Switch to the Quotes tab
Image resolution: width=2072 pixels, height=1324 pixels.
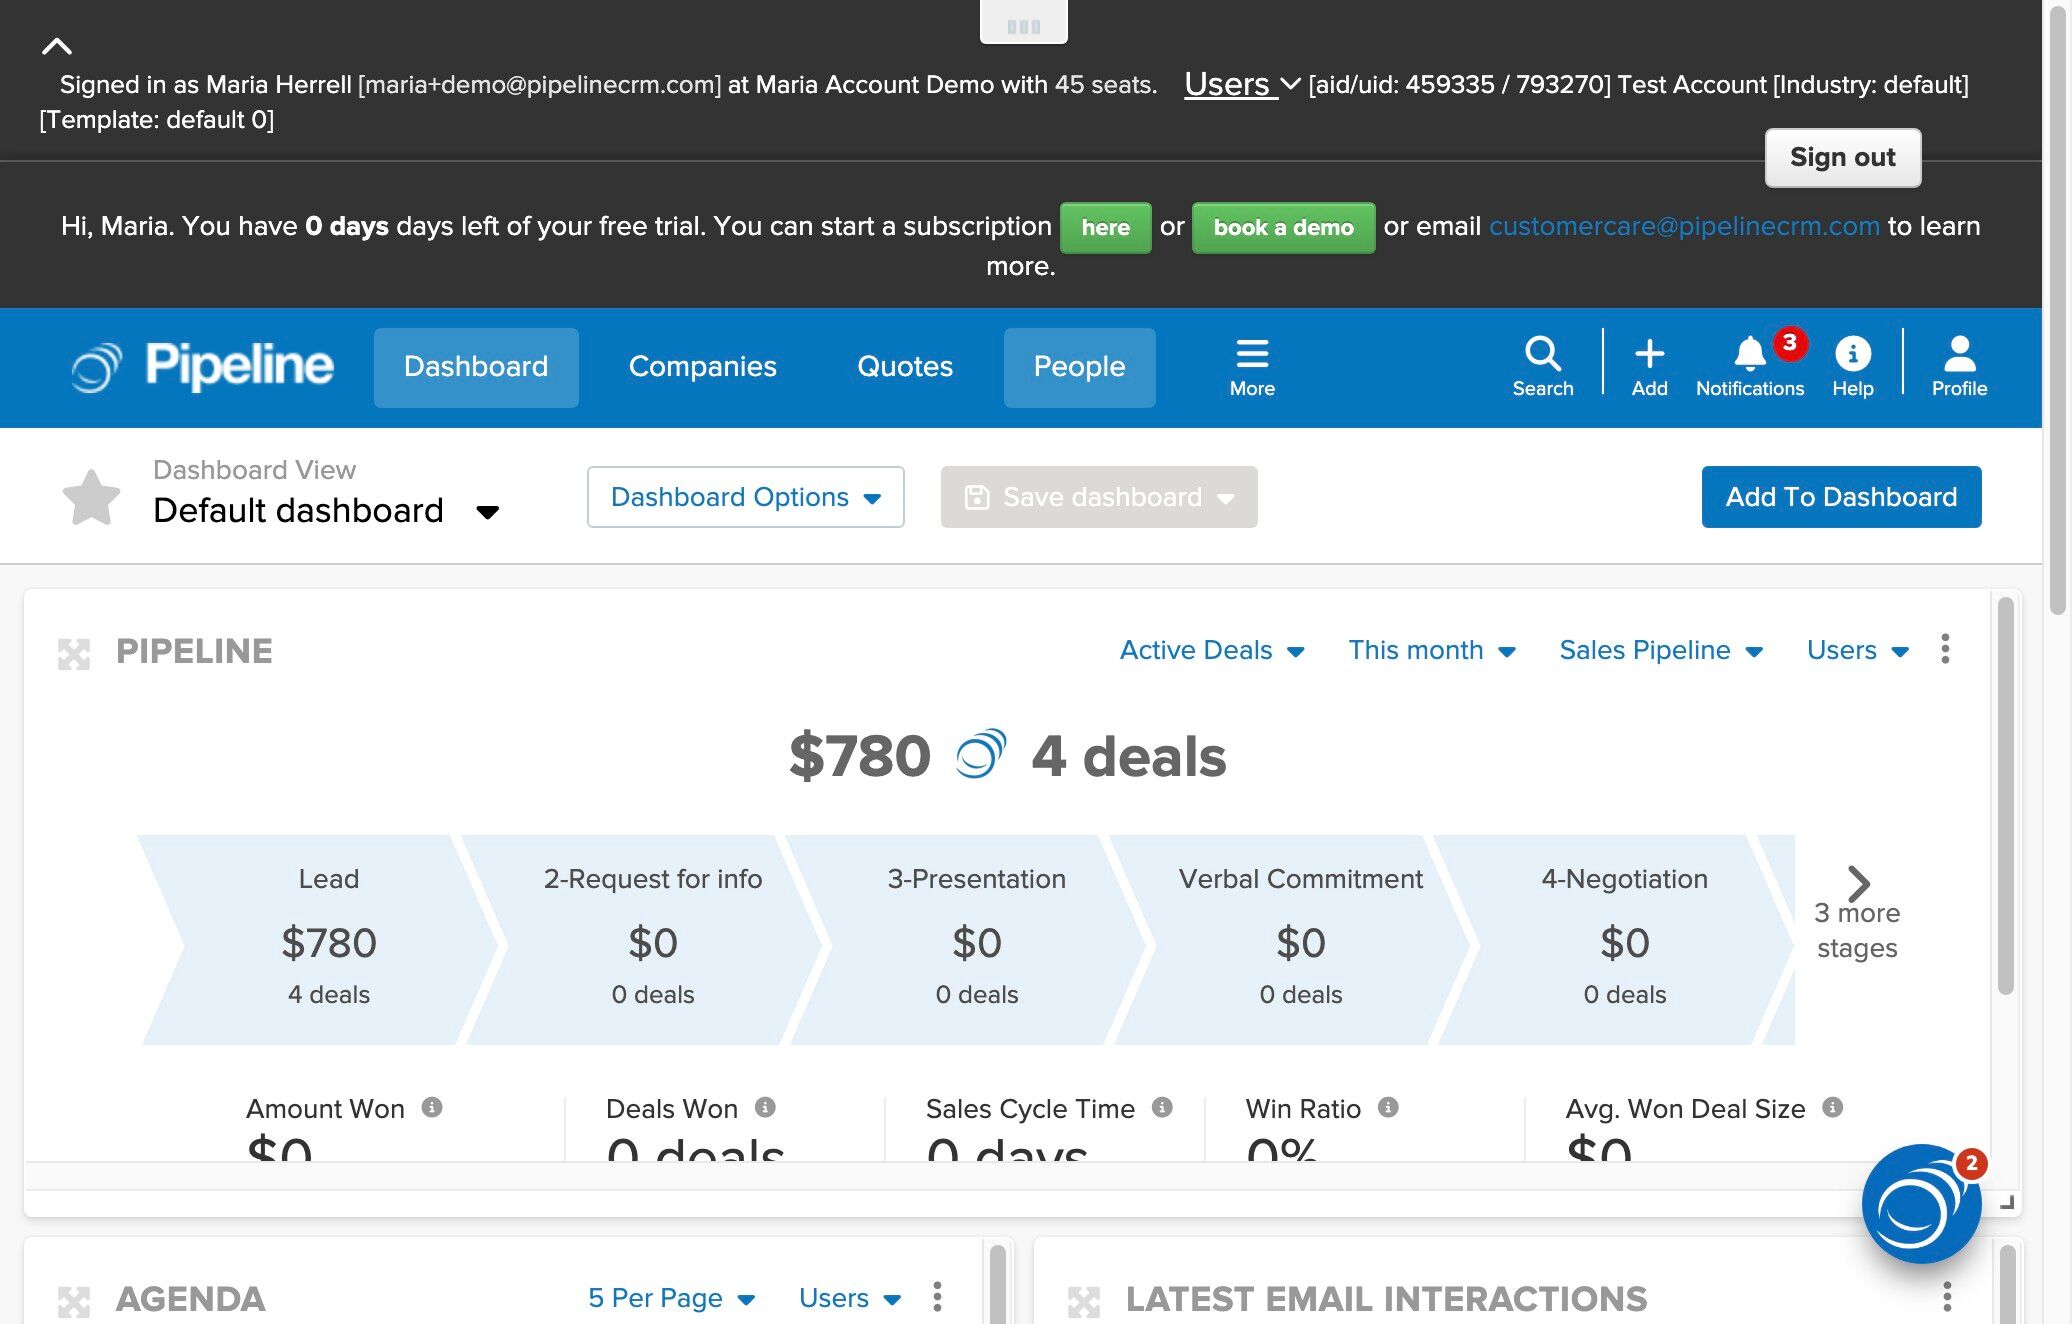[x=904, y=367]
